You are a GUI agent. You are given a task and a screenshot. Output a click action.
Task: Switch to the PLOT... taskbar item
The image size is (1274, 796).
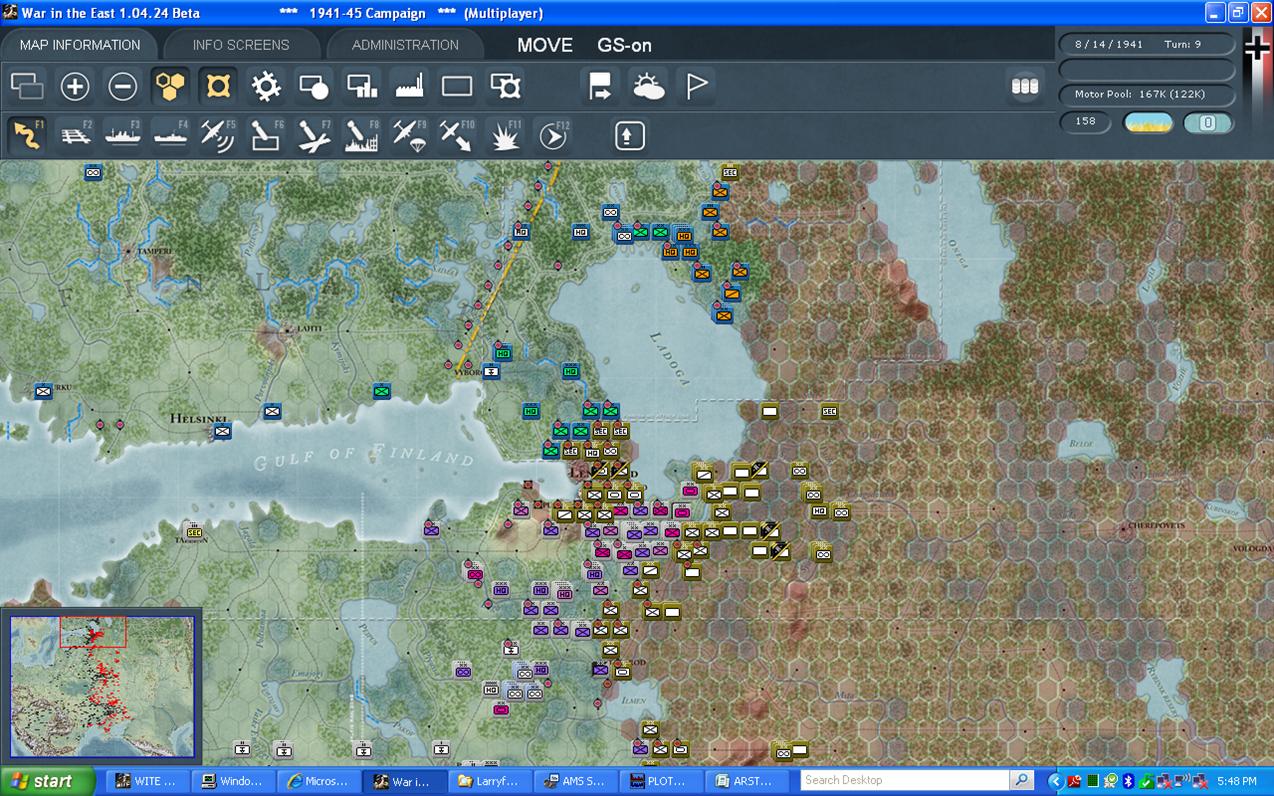(661, 781)
